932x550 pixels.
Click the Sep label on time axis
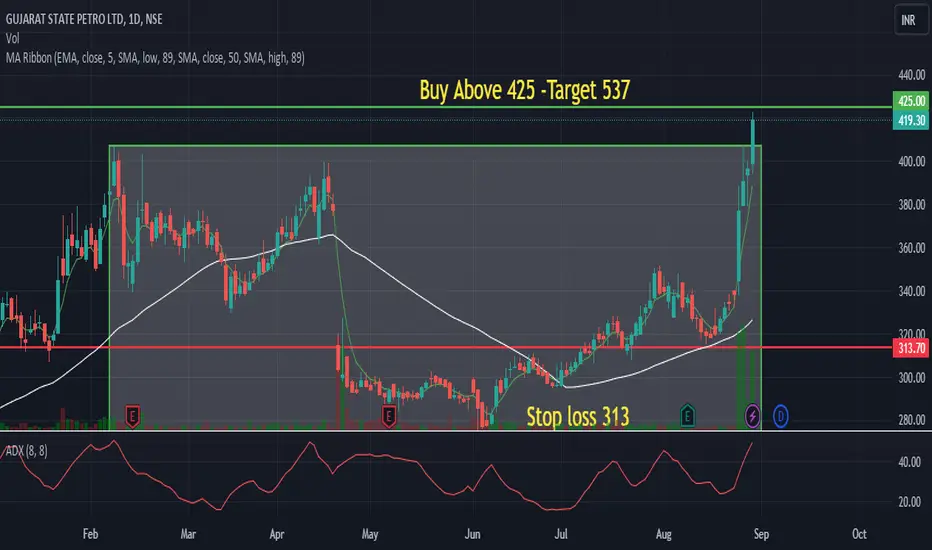point(761,534)
